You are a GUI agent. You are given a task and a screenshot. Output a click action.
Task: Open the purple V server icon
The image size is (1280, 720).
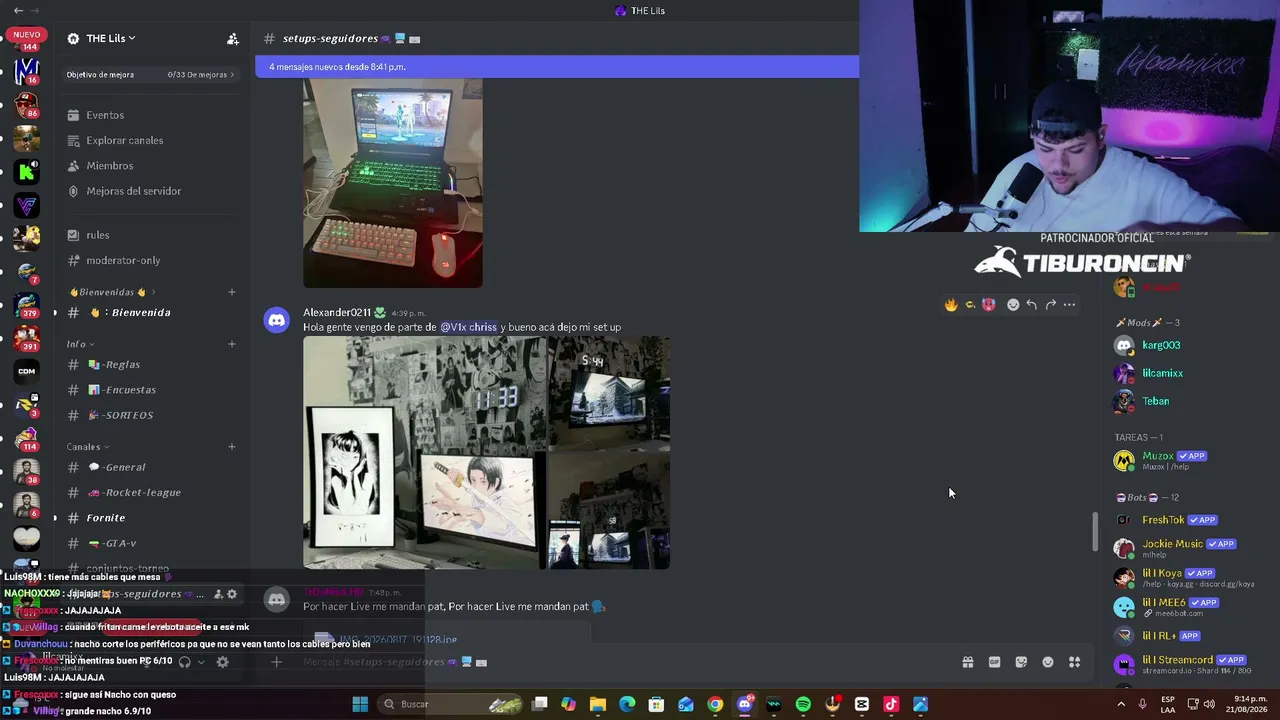[27, 206]
